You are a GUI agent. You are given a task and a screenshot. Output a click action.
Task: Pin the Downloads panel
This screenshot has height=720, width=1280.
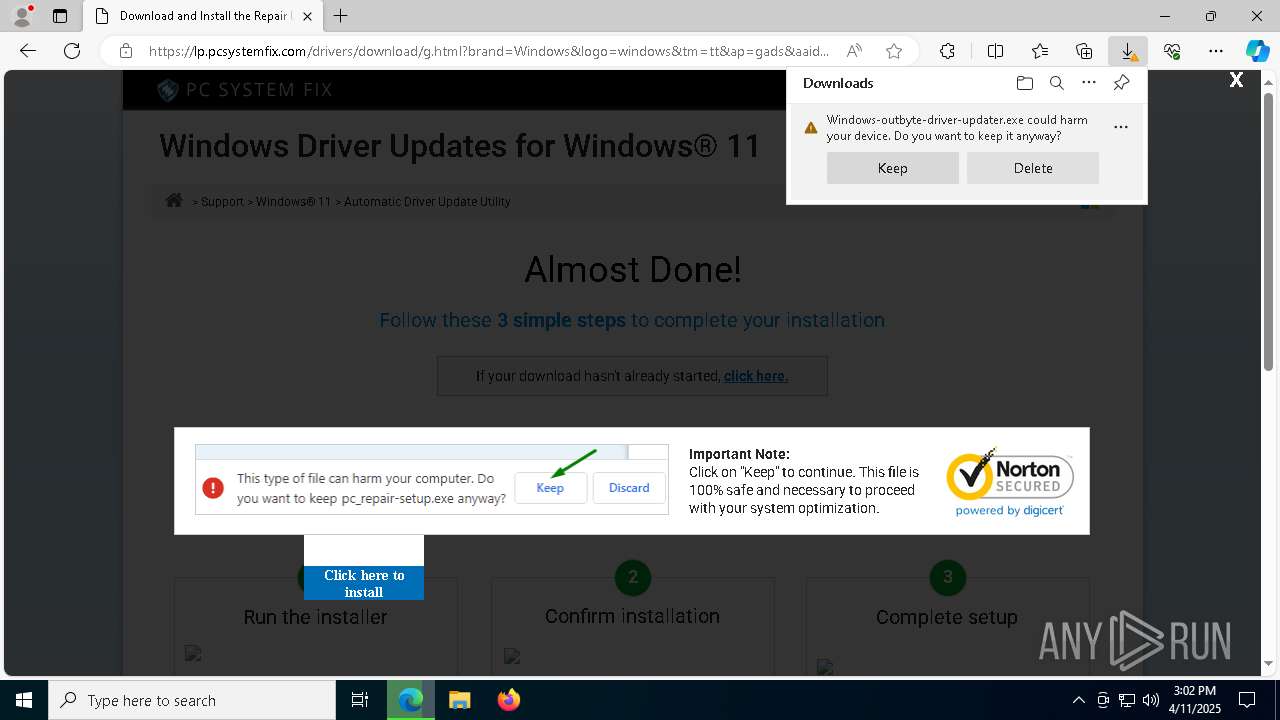1121,83
